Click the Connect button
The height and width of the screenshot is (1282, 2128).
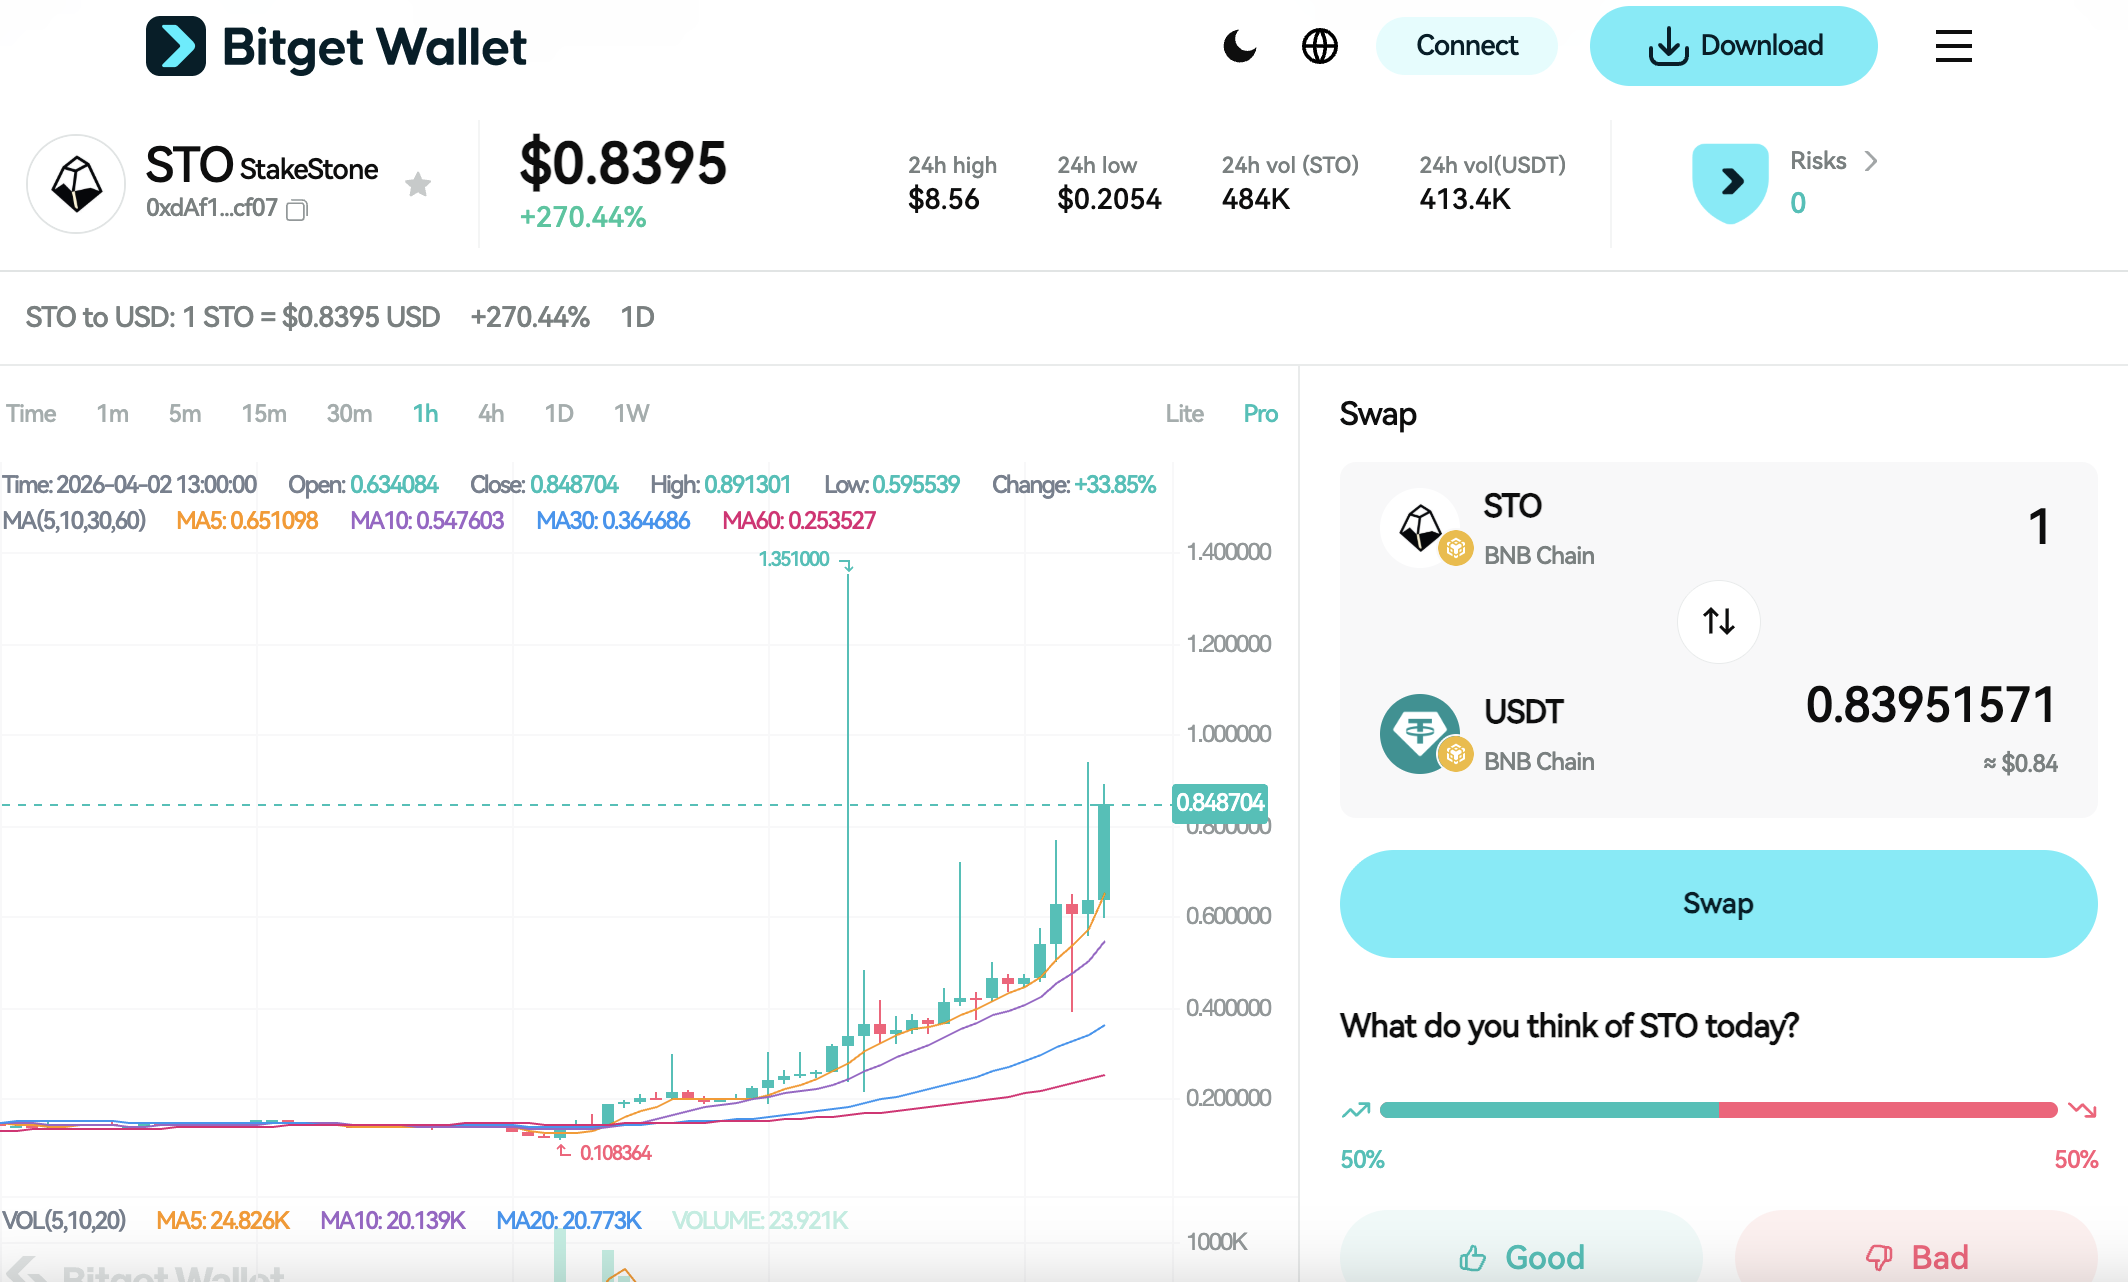tap(1466, 45)
